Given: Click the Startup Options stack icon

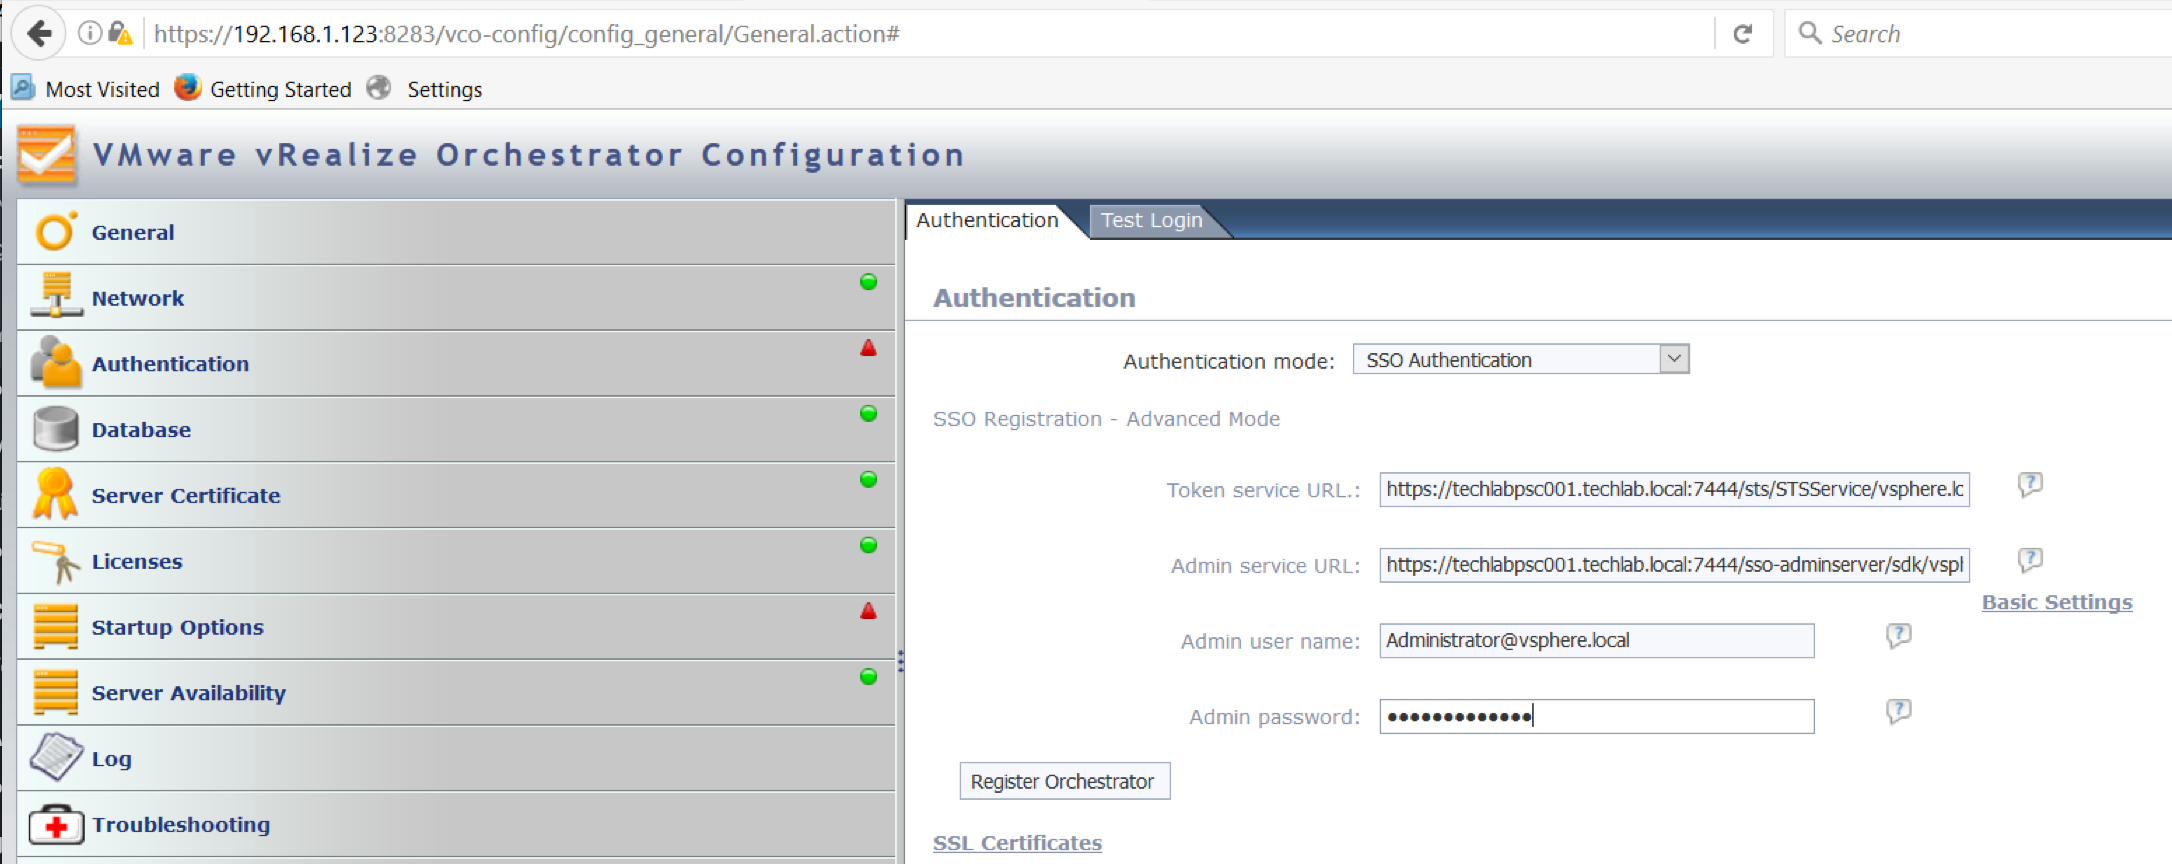Looking at the screenshot, I should [55, 626].
